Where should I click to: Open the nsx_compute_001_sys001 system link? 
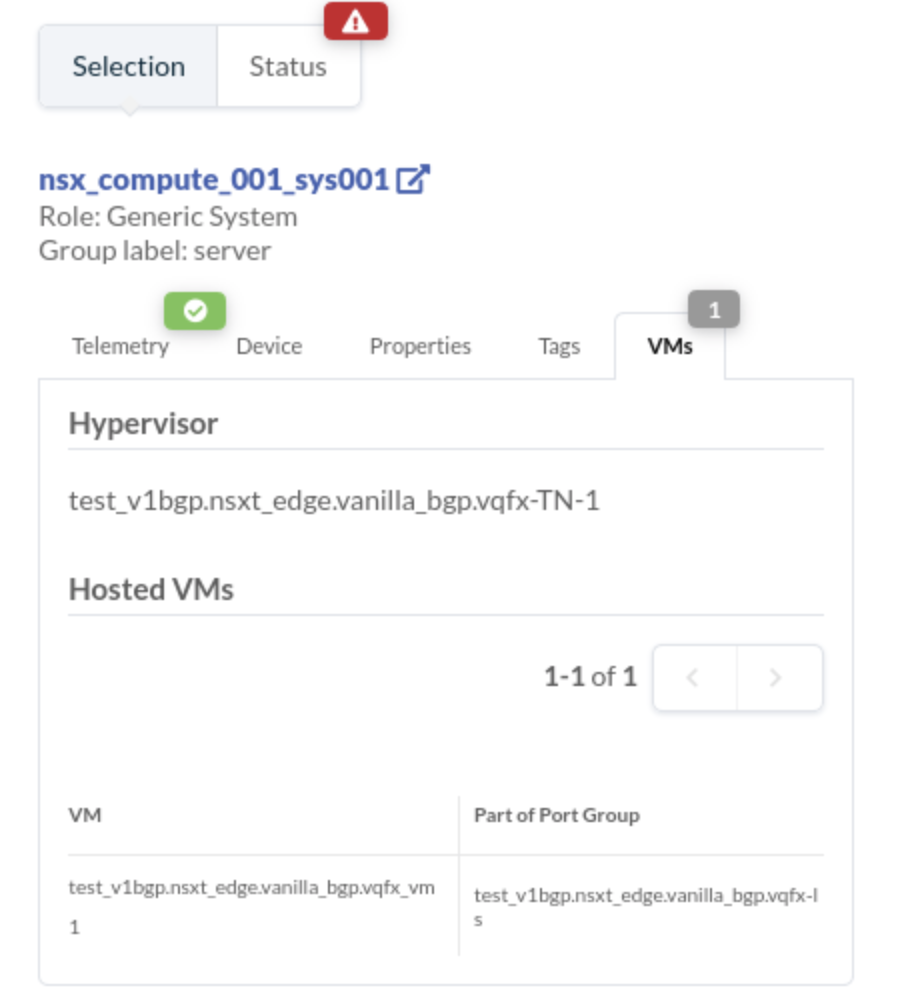(214, 180)
